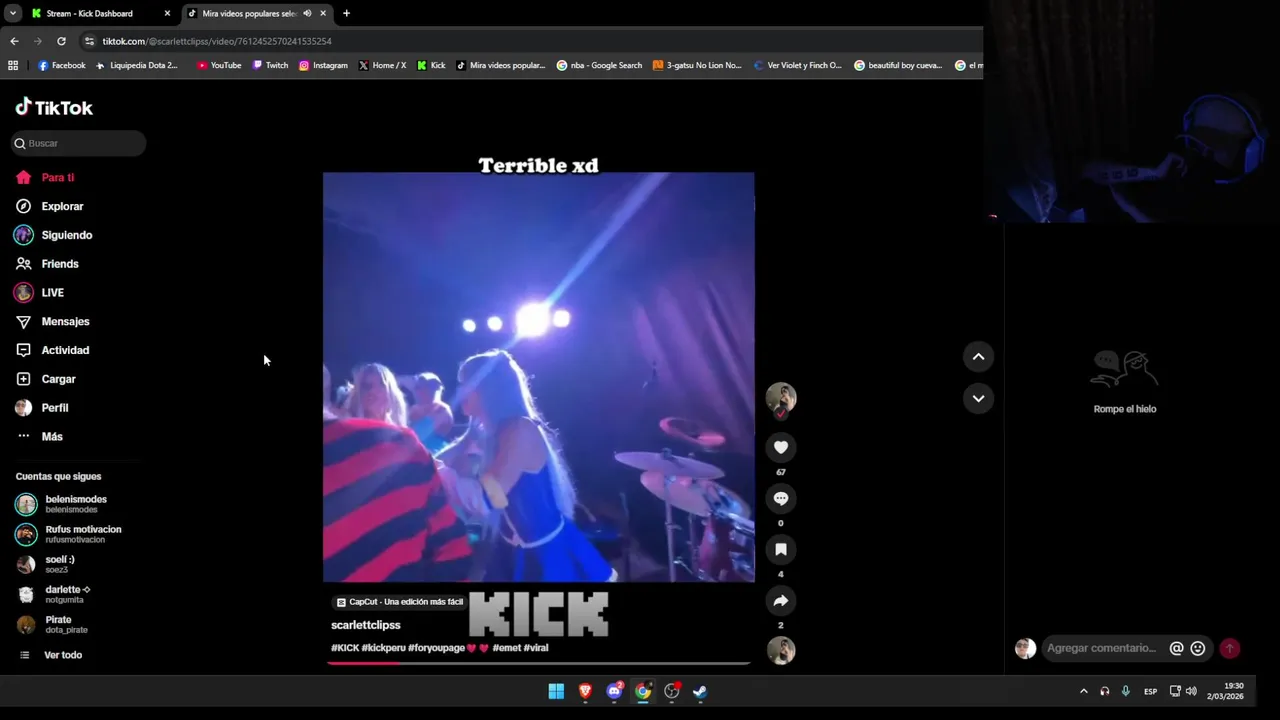This screenshot has height=720, width=1280.
Task: Click the #KICK hashtag
Action: (x=345, y=648)
